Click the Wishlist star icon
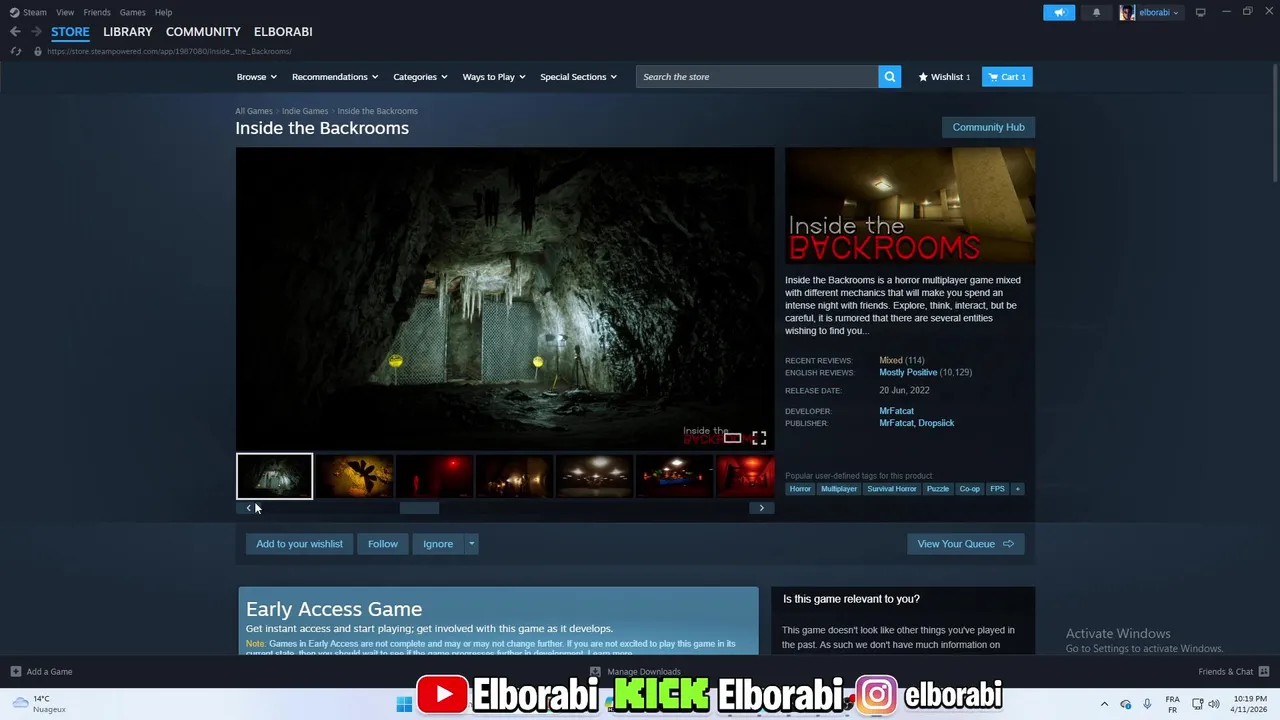Screen dimensions: 1280x720 pyautogui.click(x=923, y=77)
